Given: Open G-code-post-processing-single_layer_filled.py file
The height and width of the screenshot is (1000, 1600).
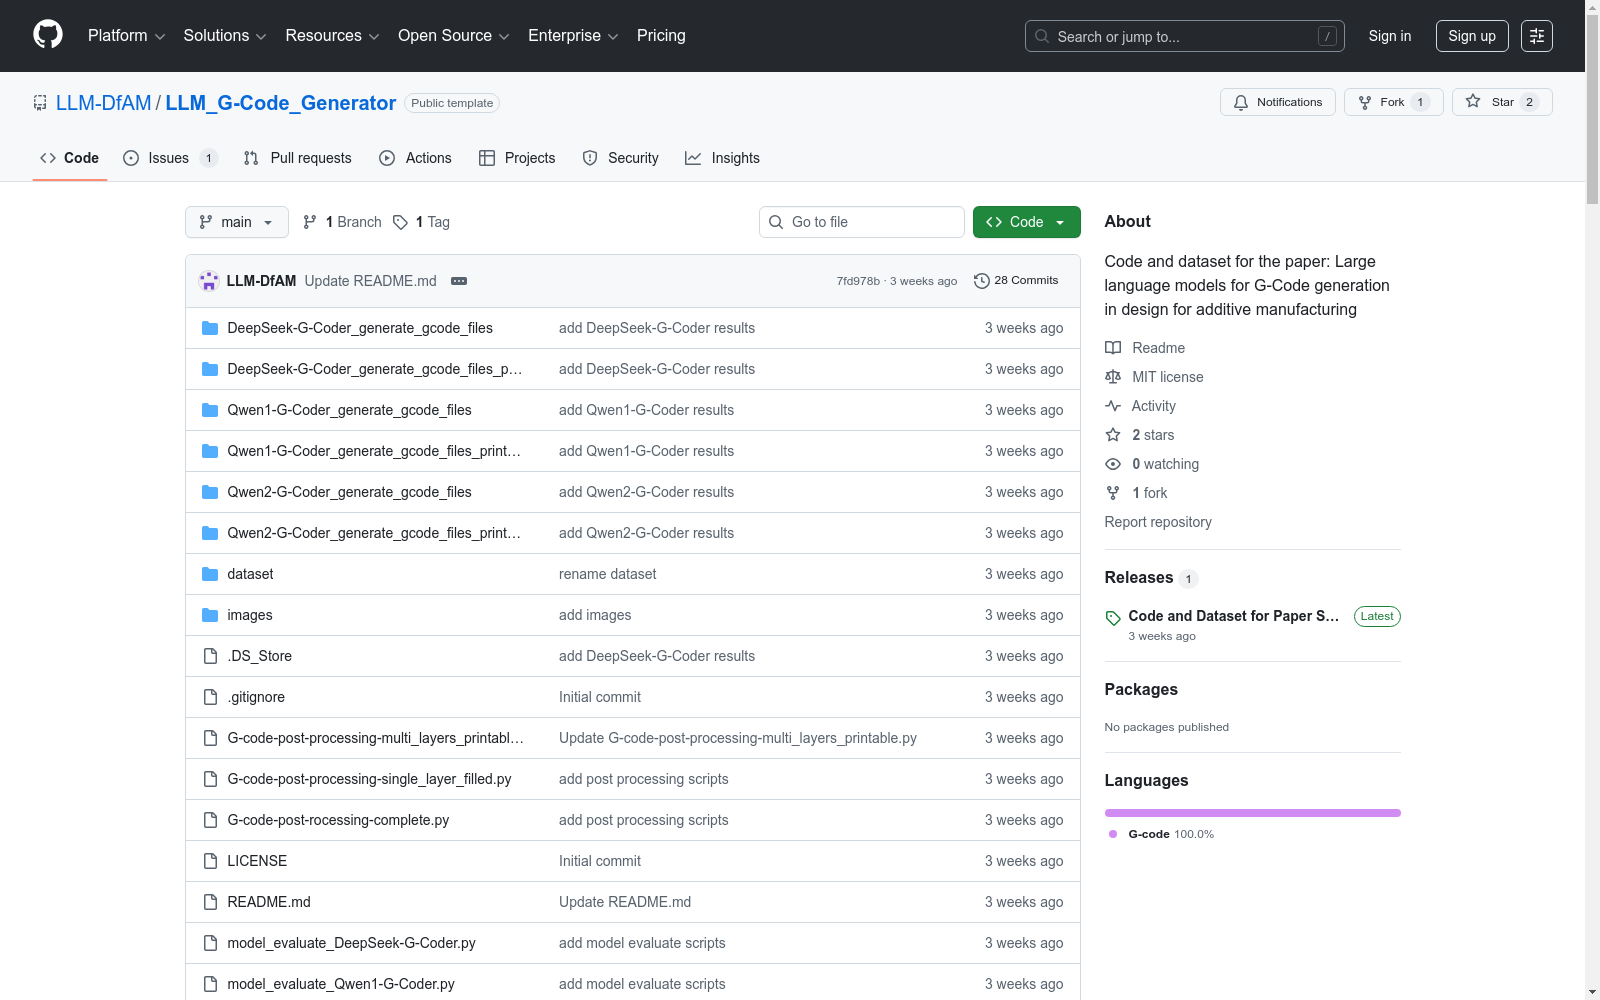Looking at the screenshot, I should click(369, 779).
